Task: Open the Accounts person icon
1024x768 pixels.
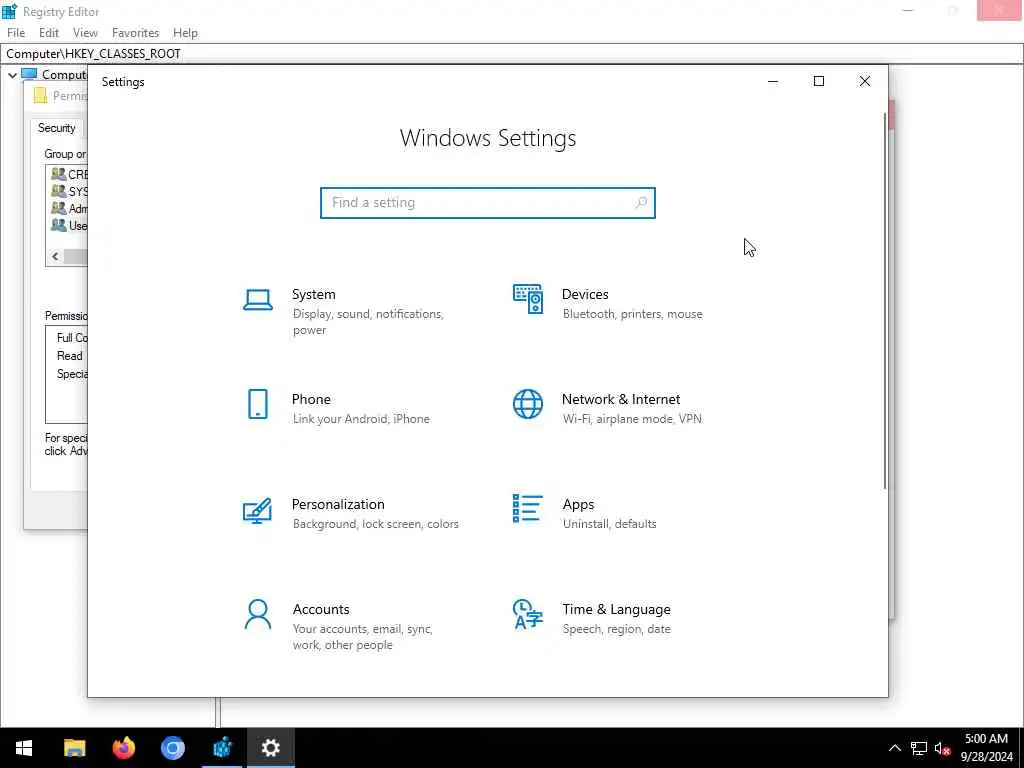Action: pos(258,614)
